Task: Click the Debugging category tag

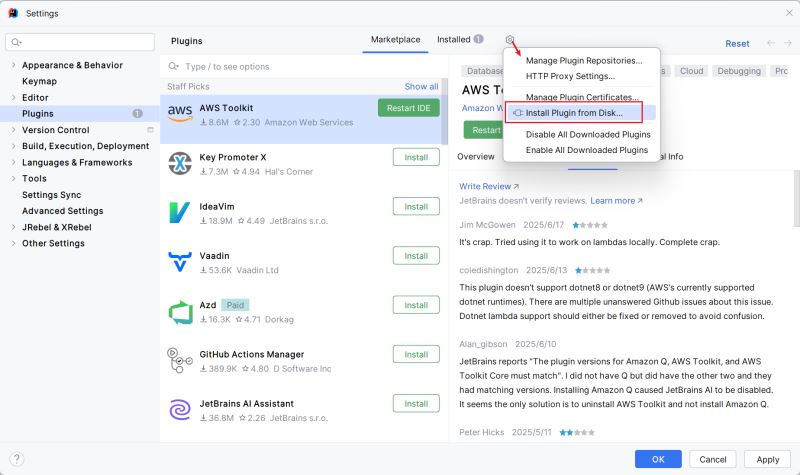Action: [739, 71]
